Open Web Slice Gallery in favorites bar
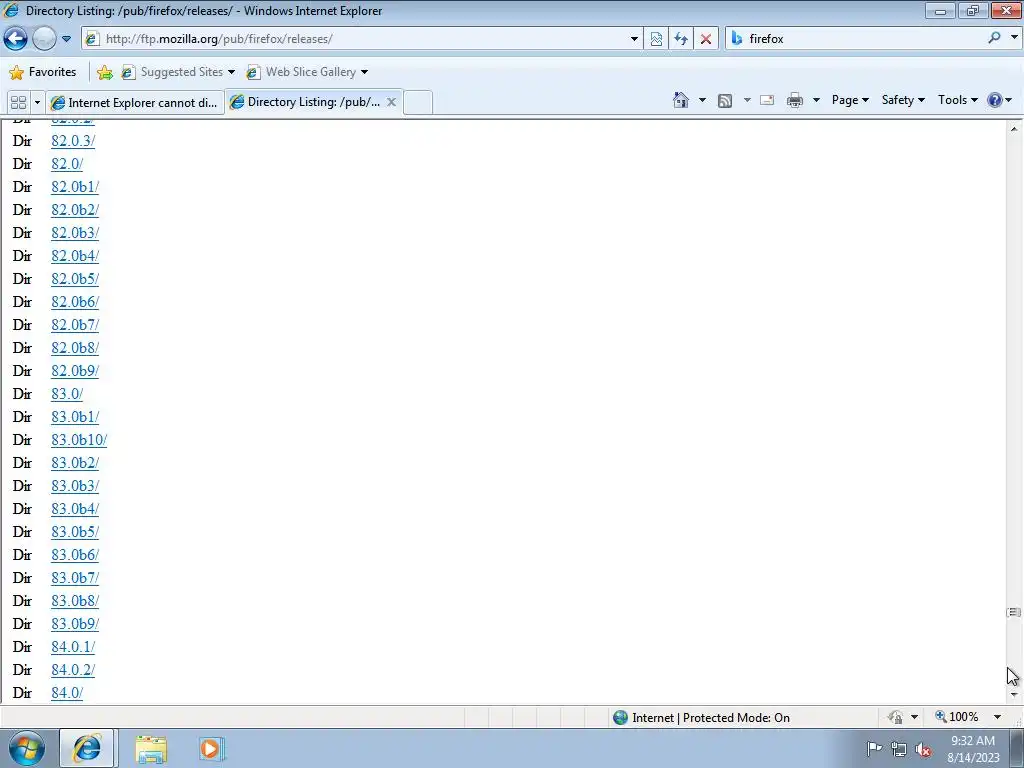The height and width of the screenshot is (768, 1024). coord(307,72)
